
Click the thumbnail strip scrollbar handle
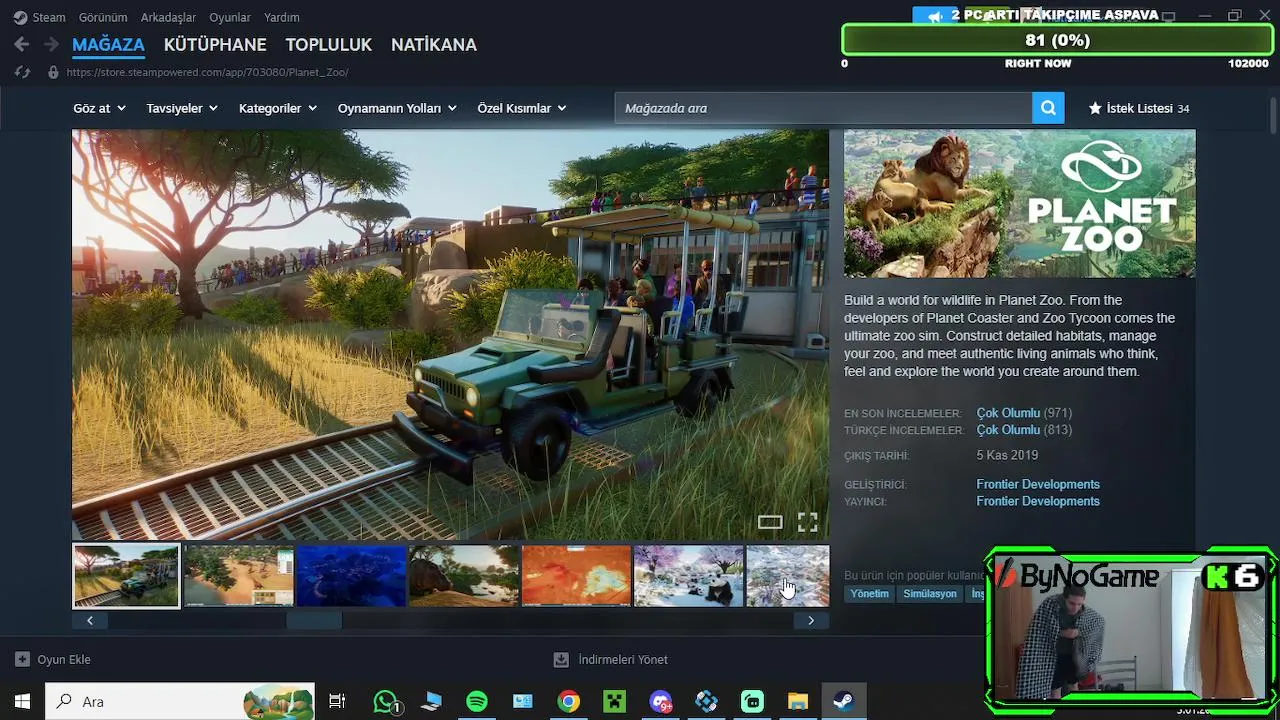pyautogui.click(x=314, y=621)
